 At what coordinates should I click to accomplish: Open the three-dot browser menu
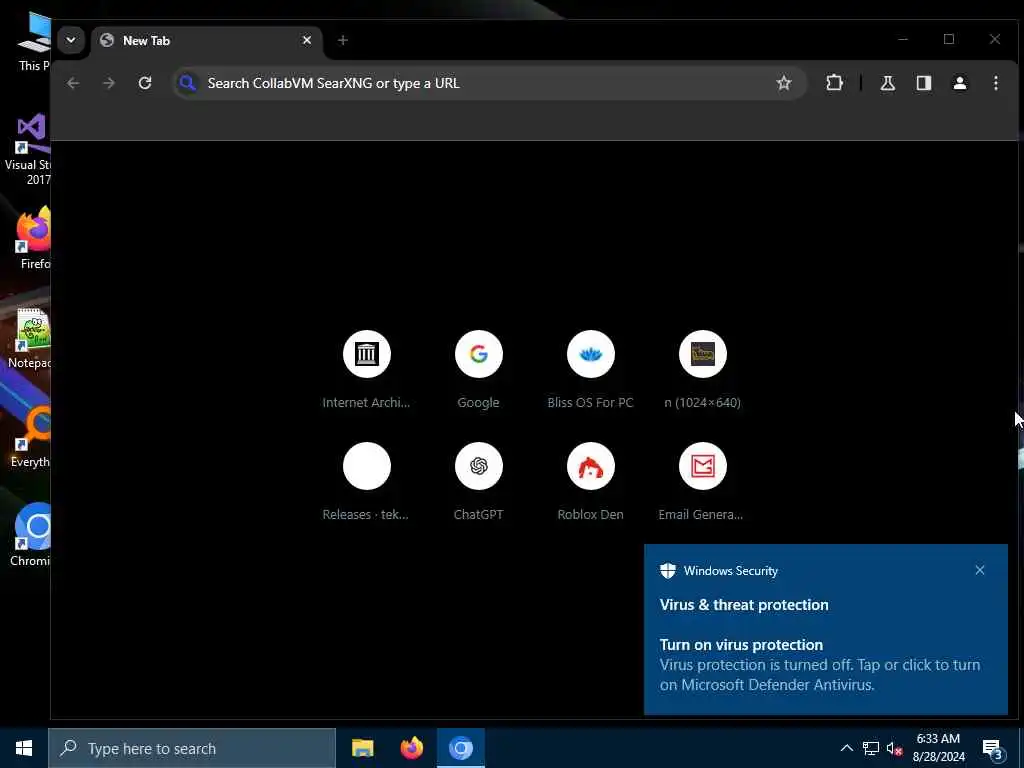[996, 83]
